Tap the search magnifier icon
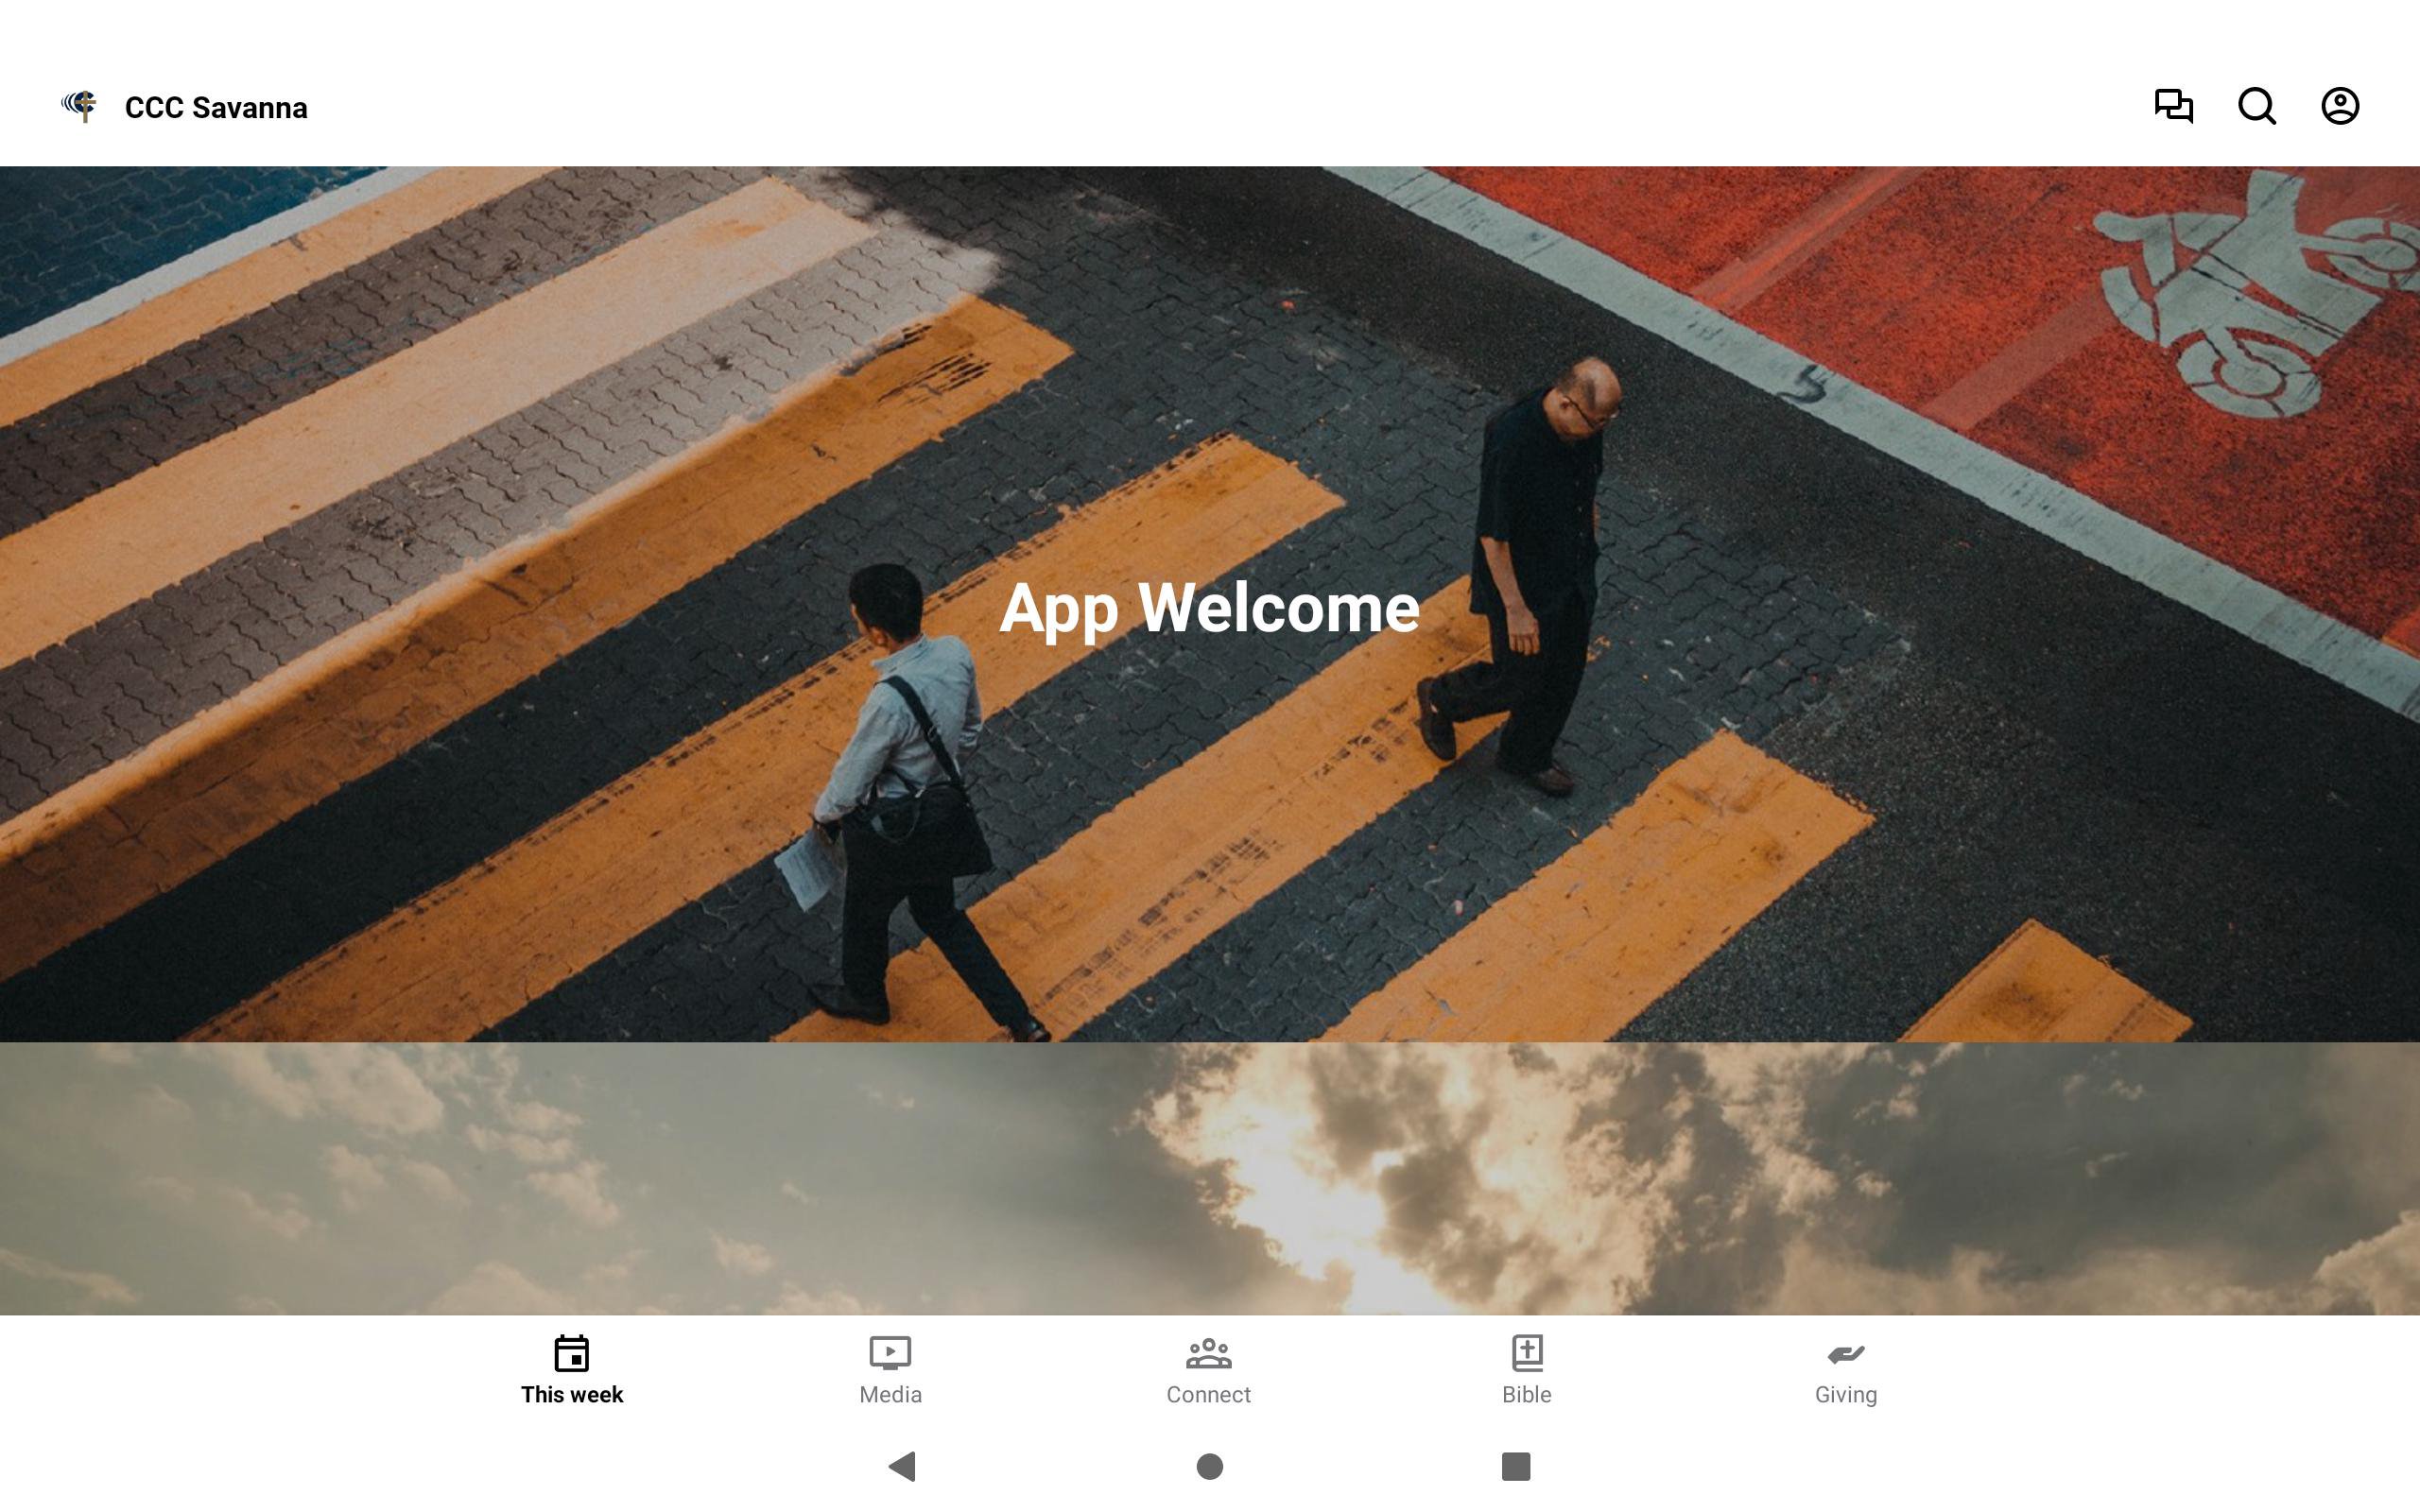The width and height of the screenshot is (2420, 1512). [x=2256, y=106]
